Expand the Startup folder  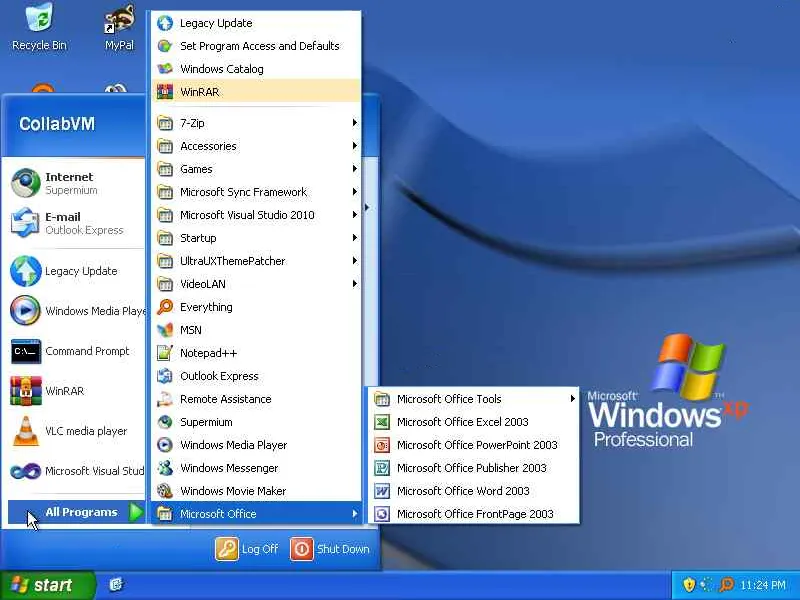click(256, 238)
